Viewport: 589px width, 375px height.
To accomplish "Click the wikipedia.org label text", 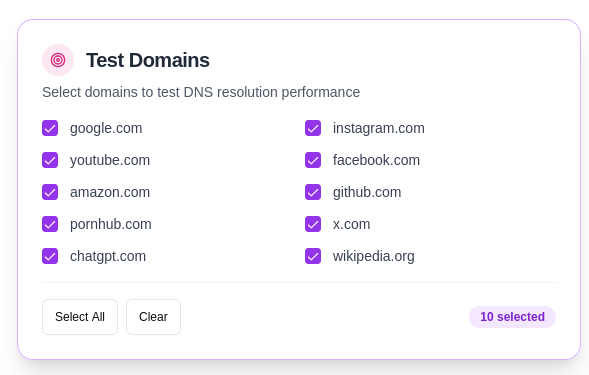I will tap(374, 256).
